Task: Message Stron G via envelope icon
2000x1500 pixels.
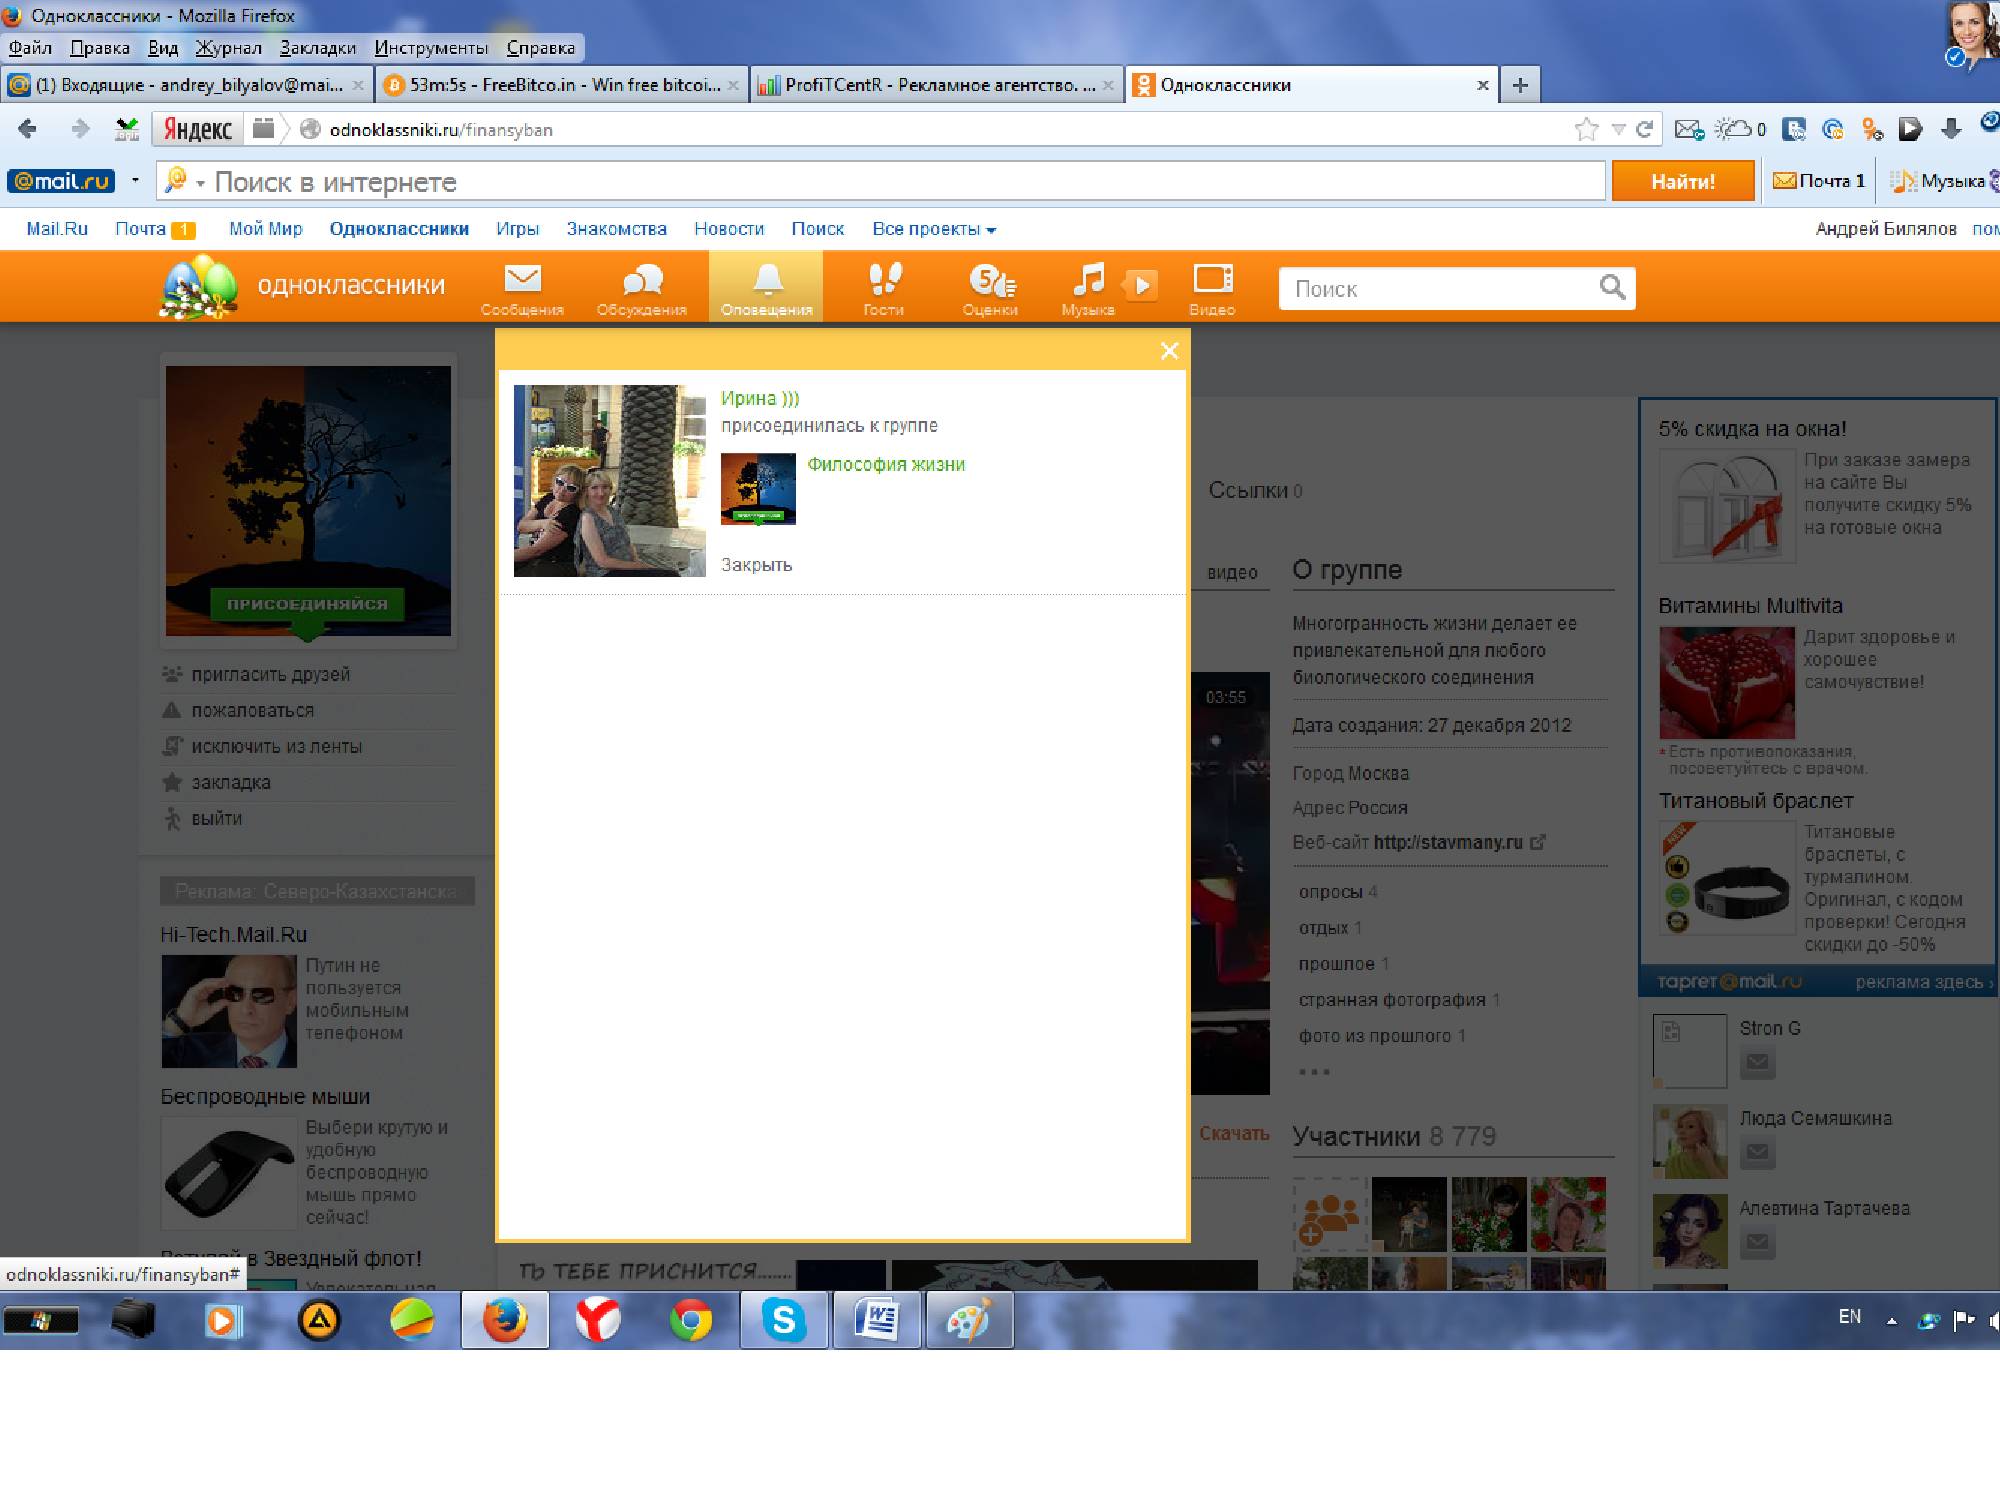Action: pos(1757,1063)
